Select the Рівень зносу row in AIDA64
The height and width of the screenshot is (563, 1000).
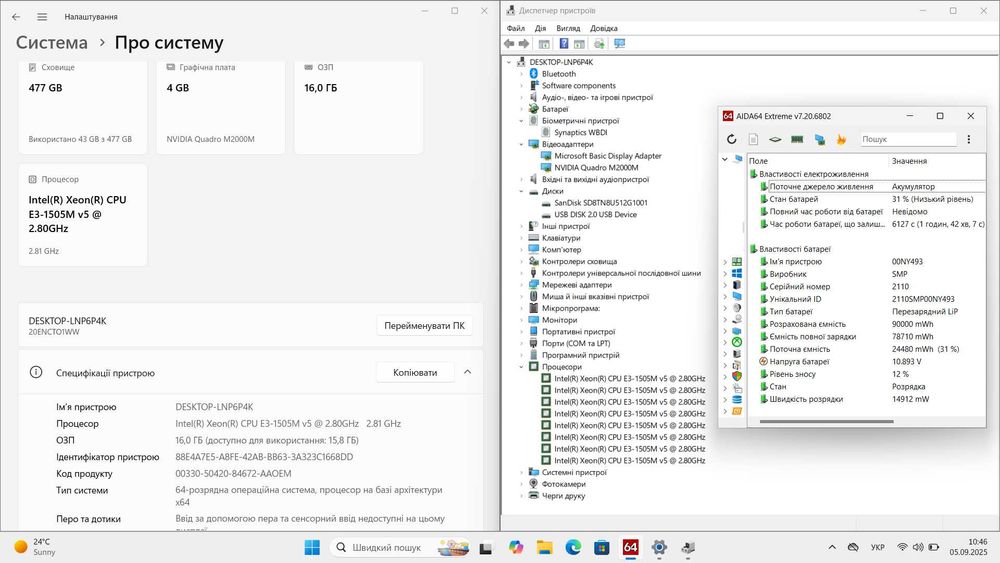pos(866,374)
